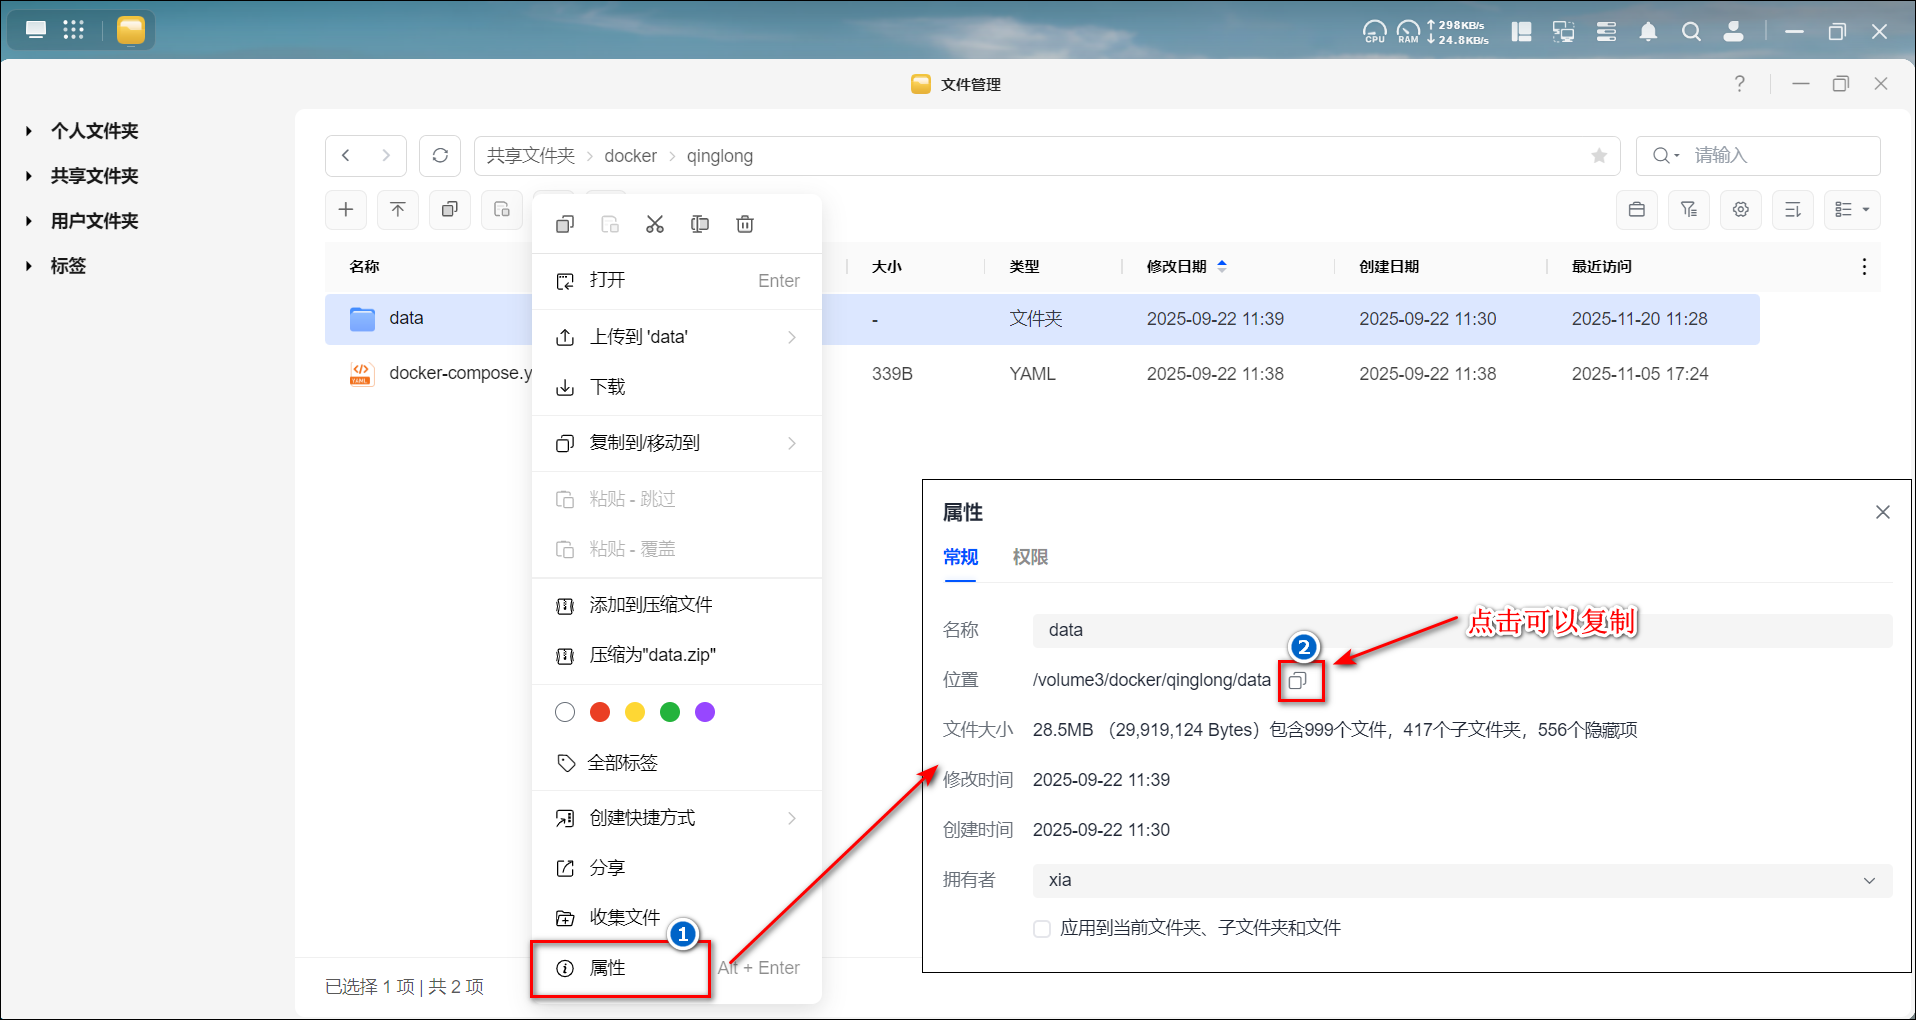The width and height of the screenshot is (1916, 1020).
Task: Click the trash delete icon in context menu
Action: point(745,224)
